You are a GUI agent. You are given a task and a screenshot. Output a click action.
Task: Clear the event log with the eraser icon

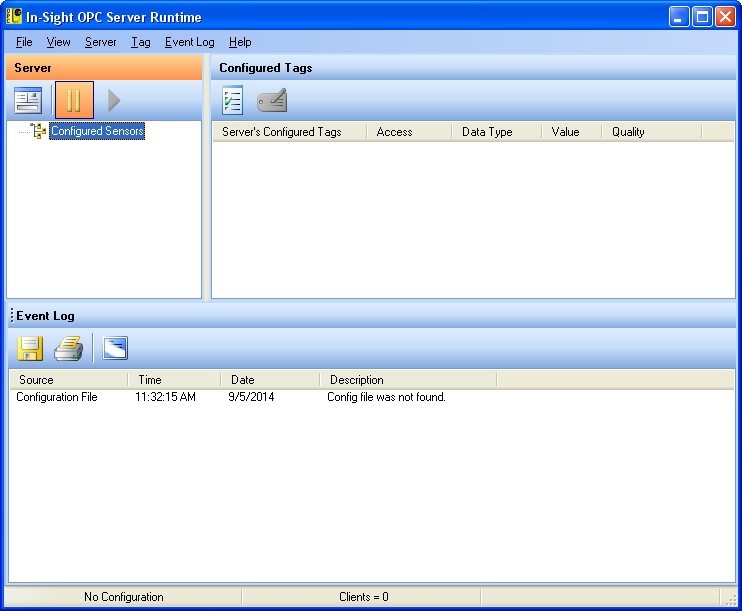pos(115,348)
